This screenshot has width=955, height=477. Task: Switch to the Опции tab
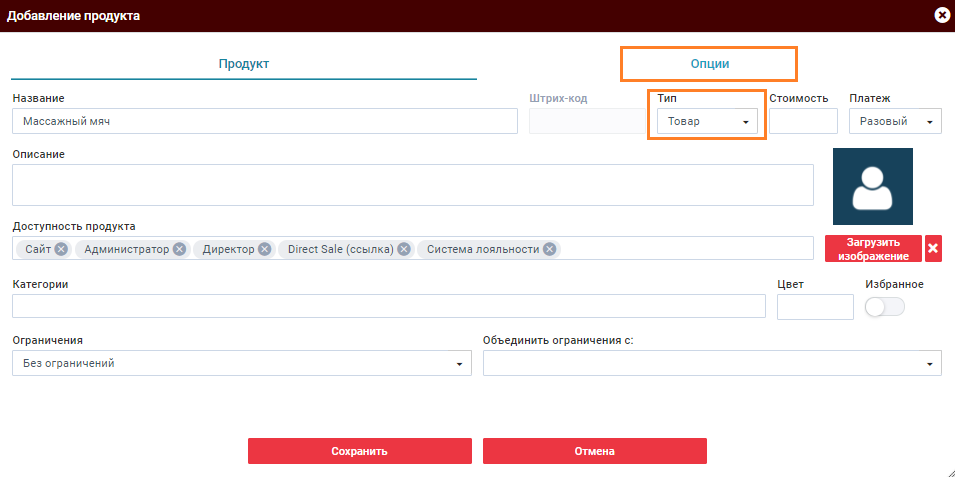click(x=709, y=63)
